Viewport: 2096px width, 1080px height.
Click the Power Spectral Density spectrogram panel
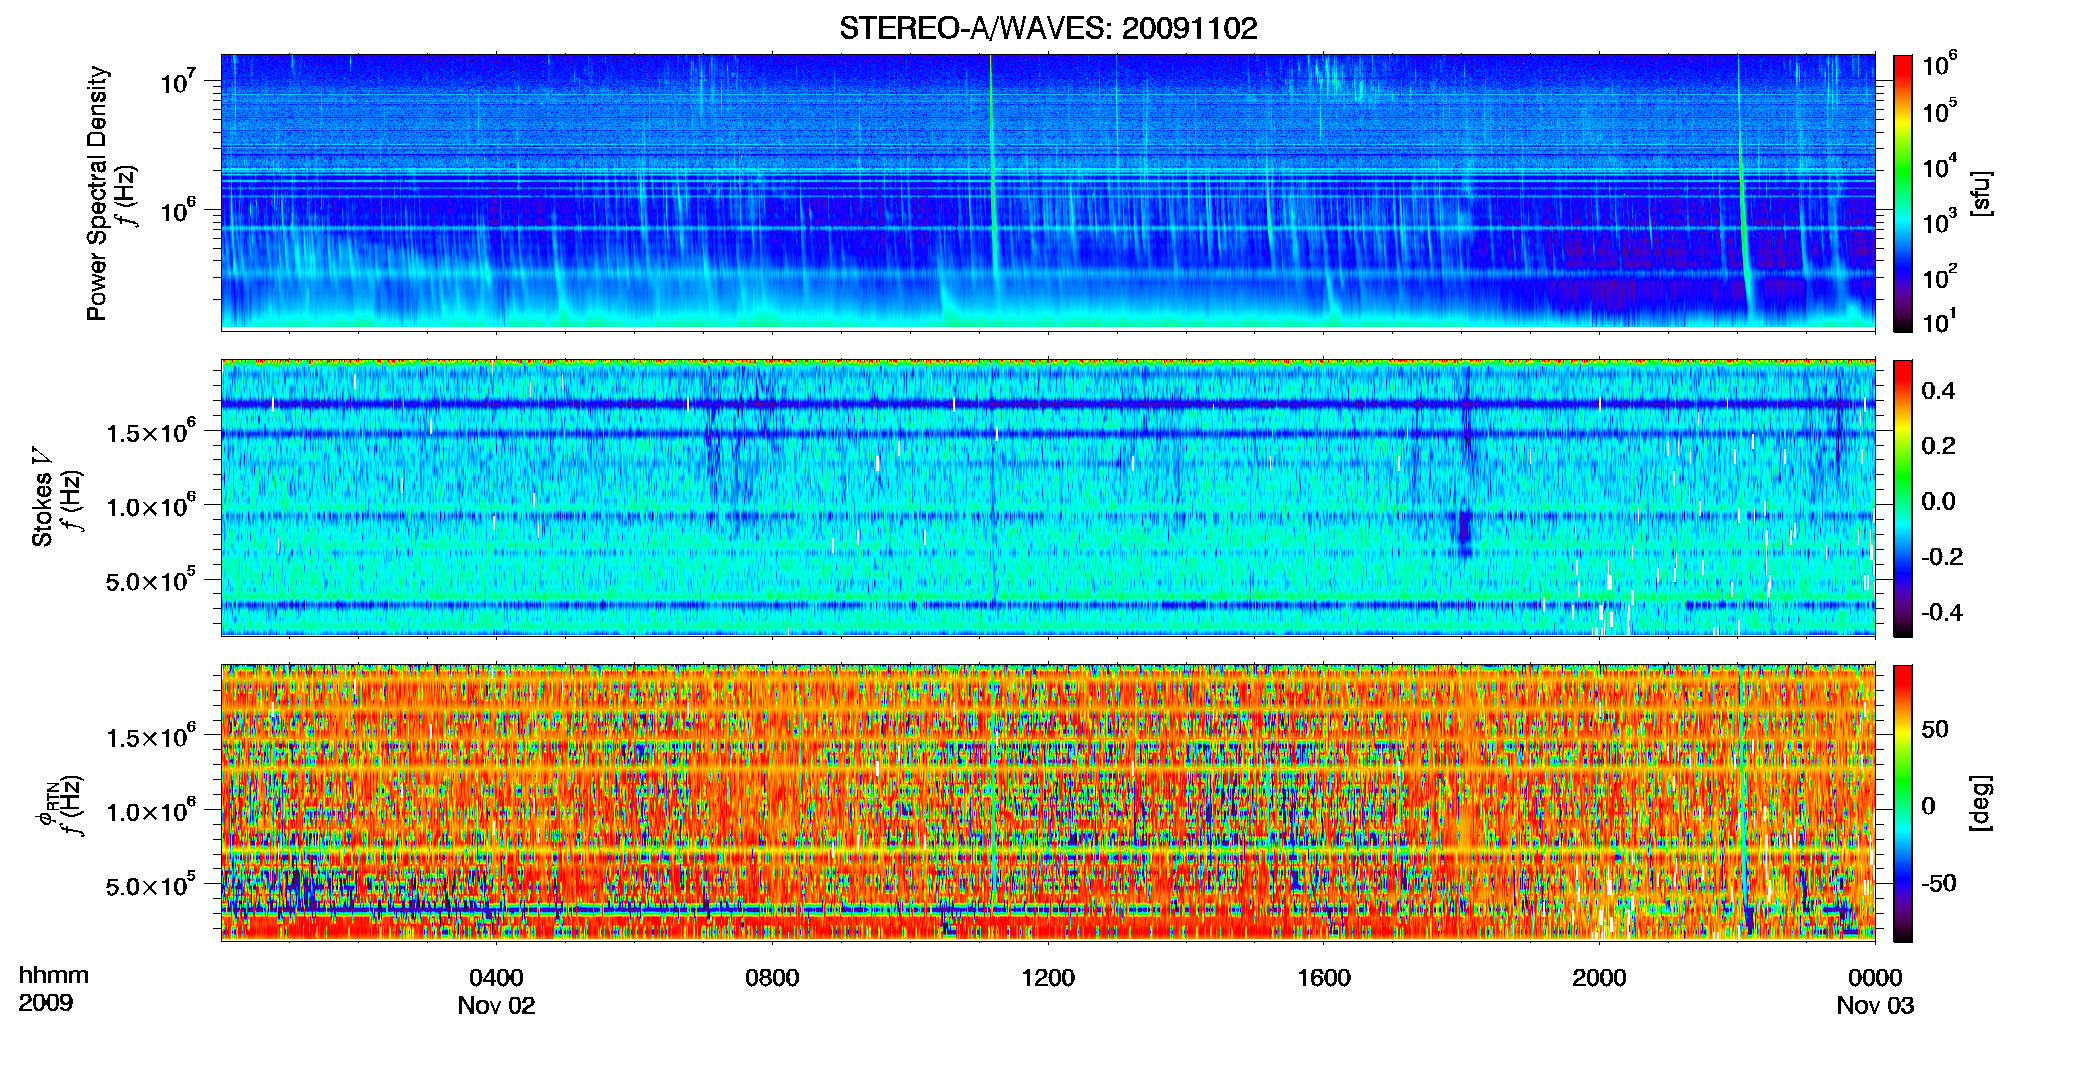(x=1048, y=191)
